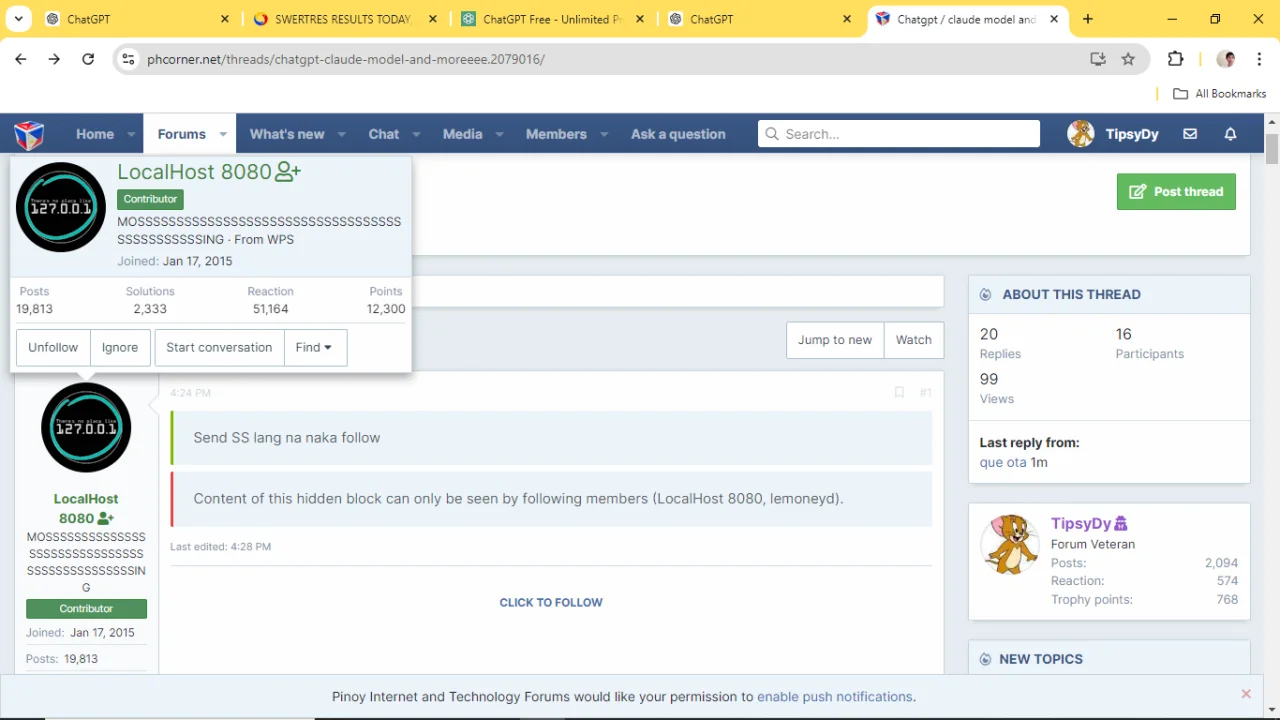Viewport: 1280px width, 720px height.
Task: Open the Find dropdown in member card
Action: (x=314, y=347)
